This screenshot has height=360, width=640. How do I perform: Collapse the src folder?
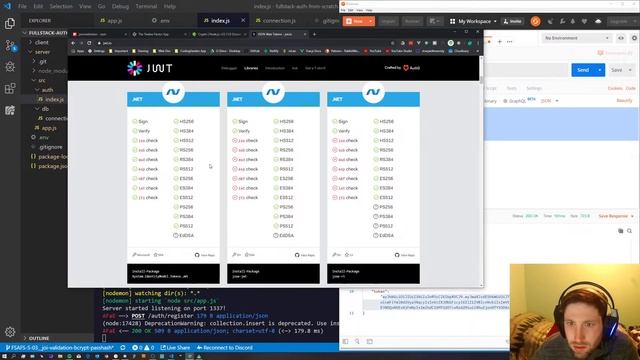(34, 80)
